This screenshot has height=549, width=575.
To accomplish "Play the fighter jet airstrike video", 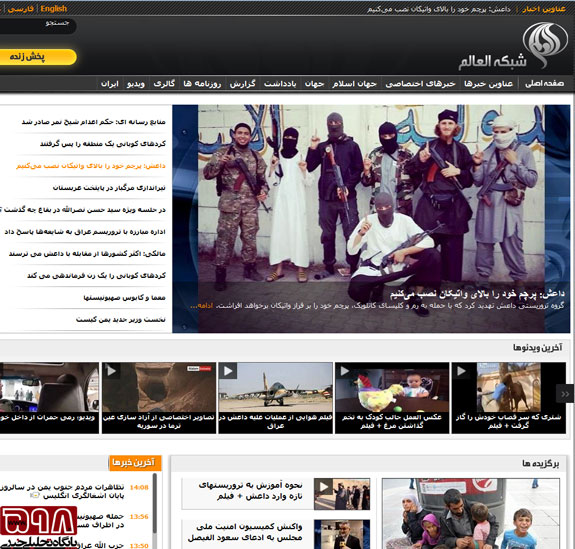I will tap(275, 387).
